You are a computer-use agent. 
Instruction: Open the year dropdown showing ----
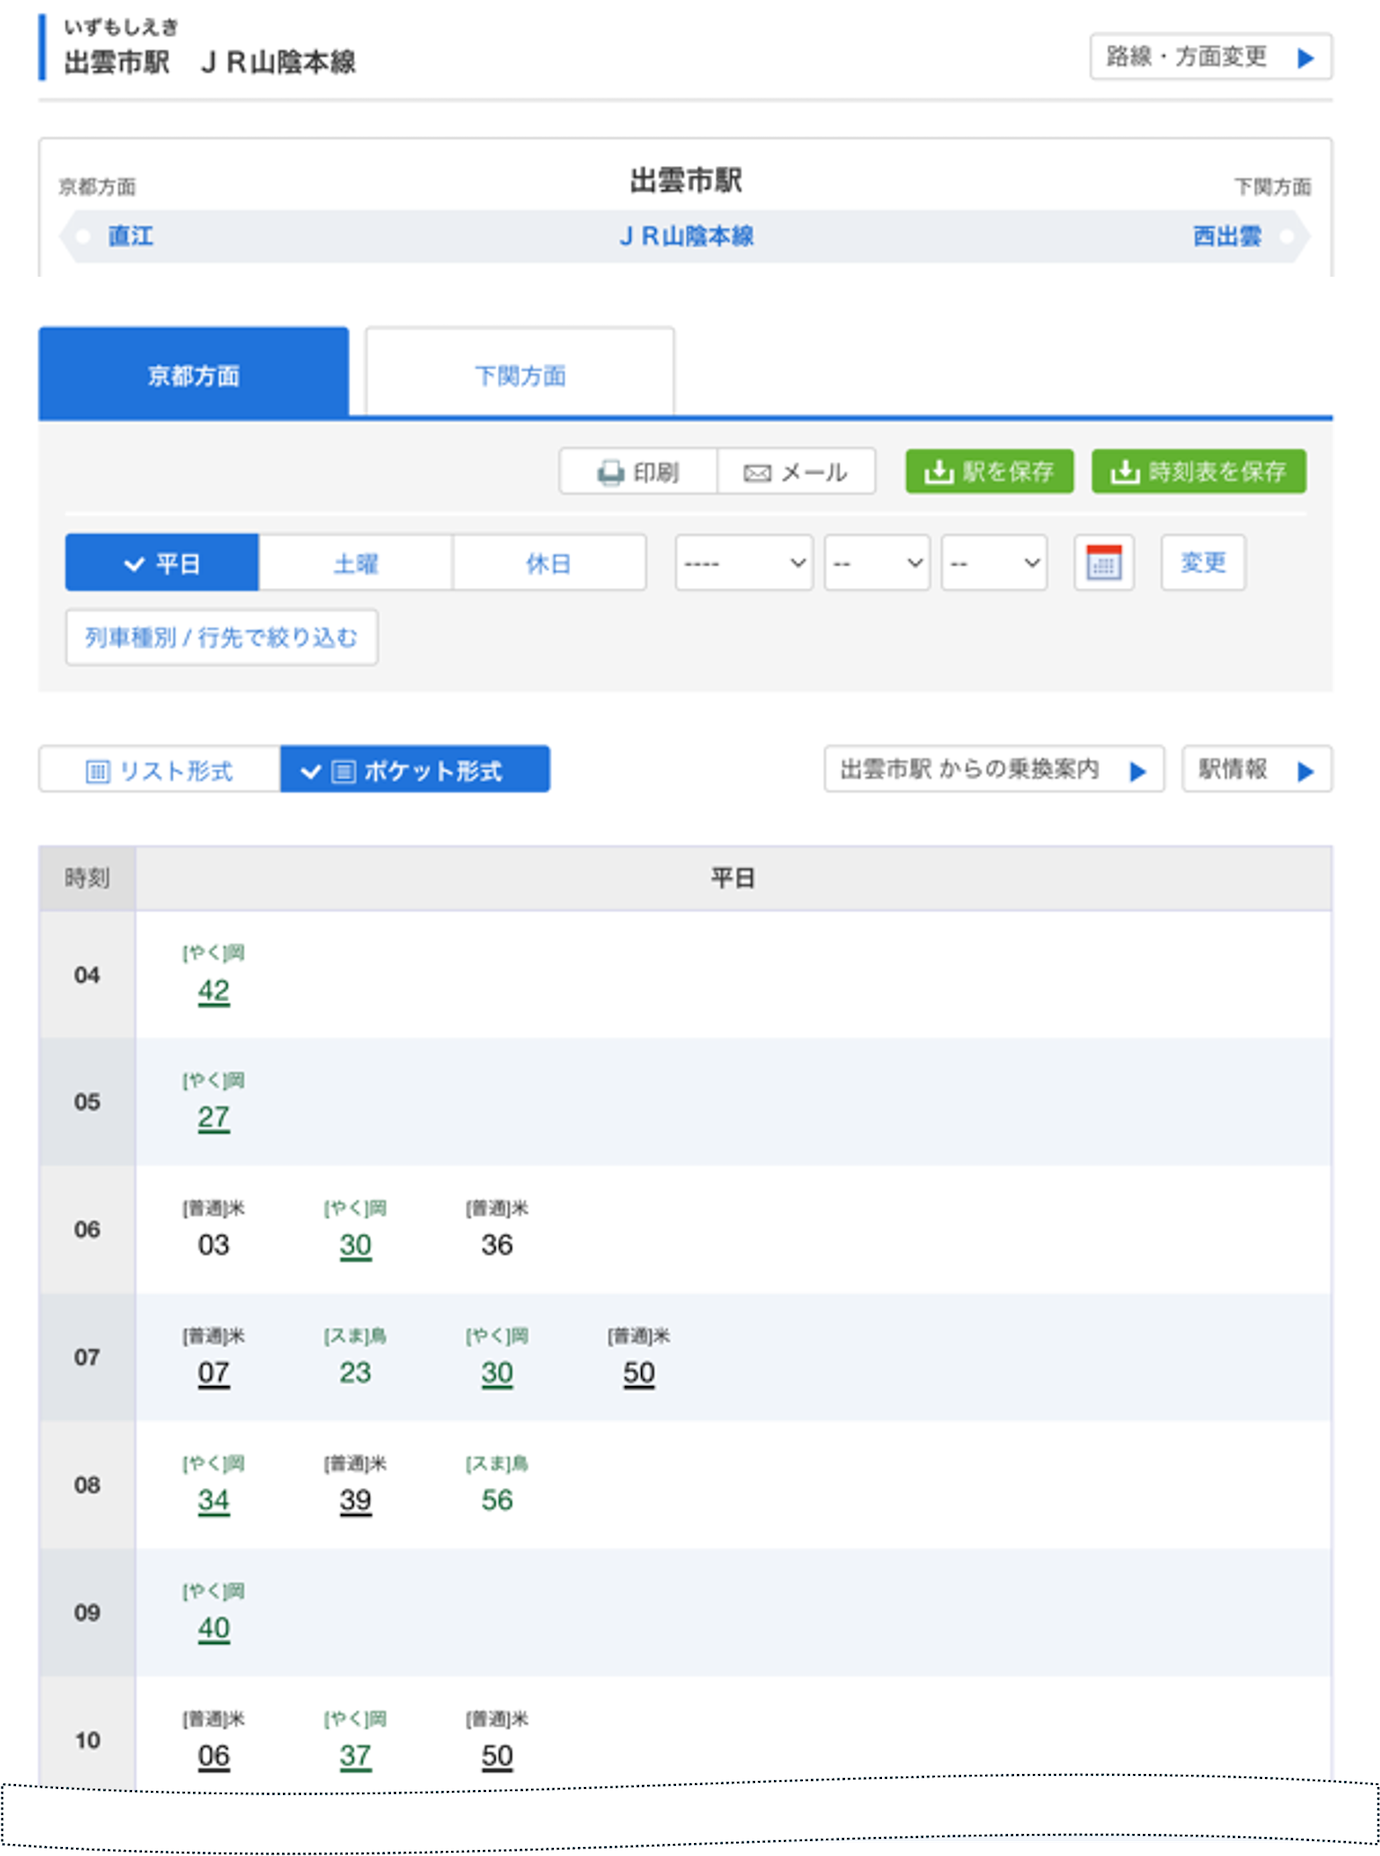(744, 563)
